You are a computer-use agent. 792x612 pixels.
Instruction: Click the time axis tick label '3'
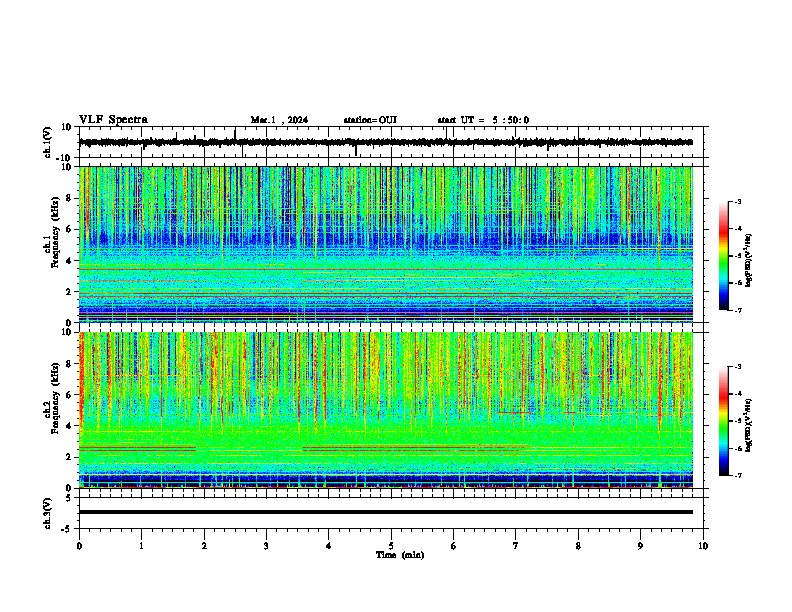[x=266, y=546]
